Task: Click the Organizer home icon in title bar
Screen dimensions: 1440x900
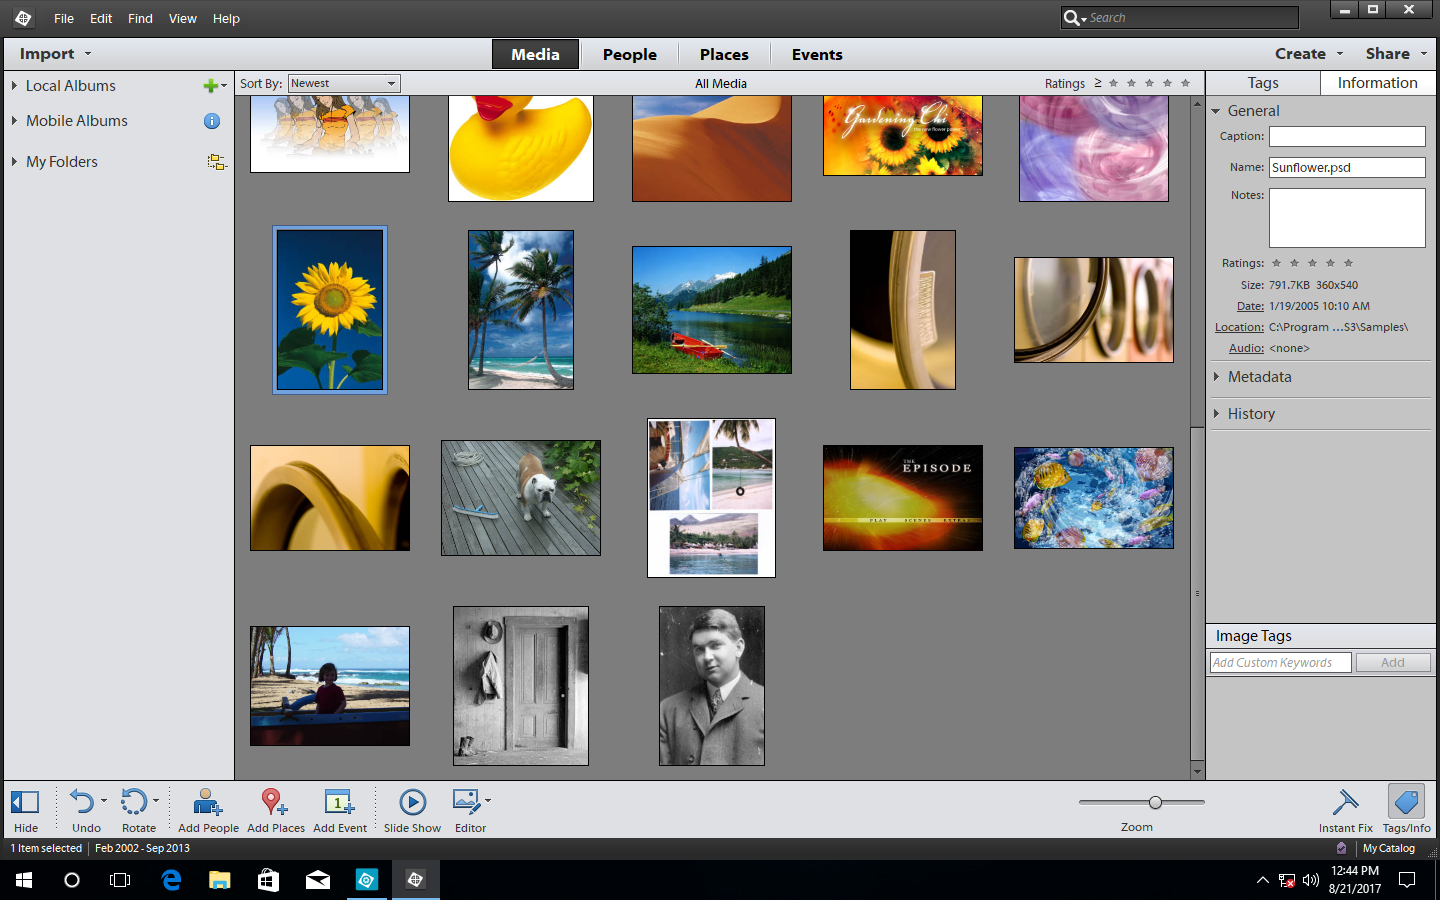Action: point(23,18)
